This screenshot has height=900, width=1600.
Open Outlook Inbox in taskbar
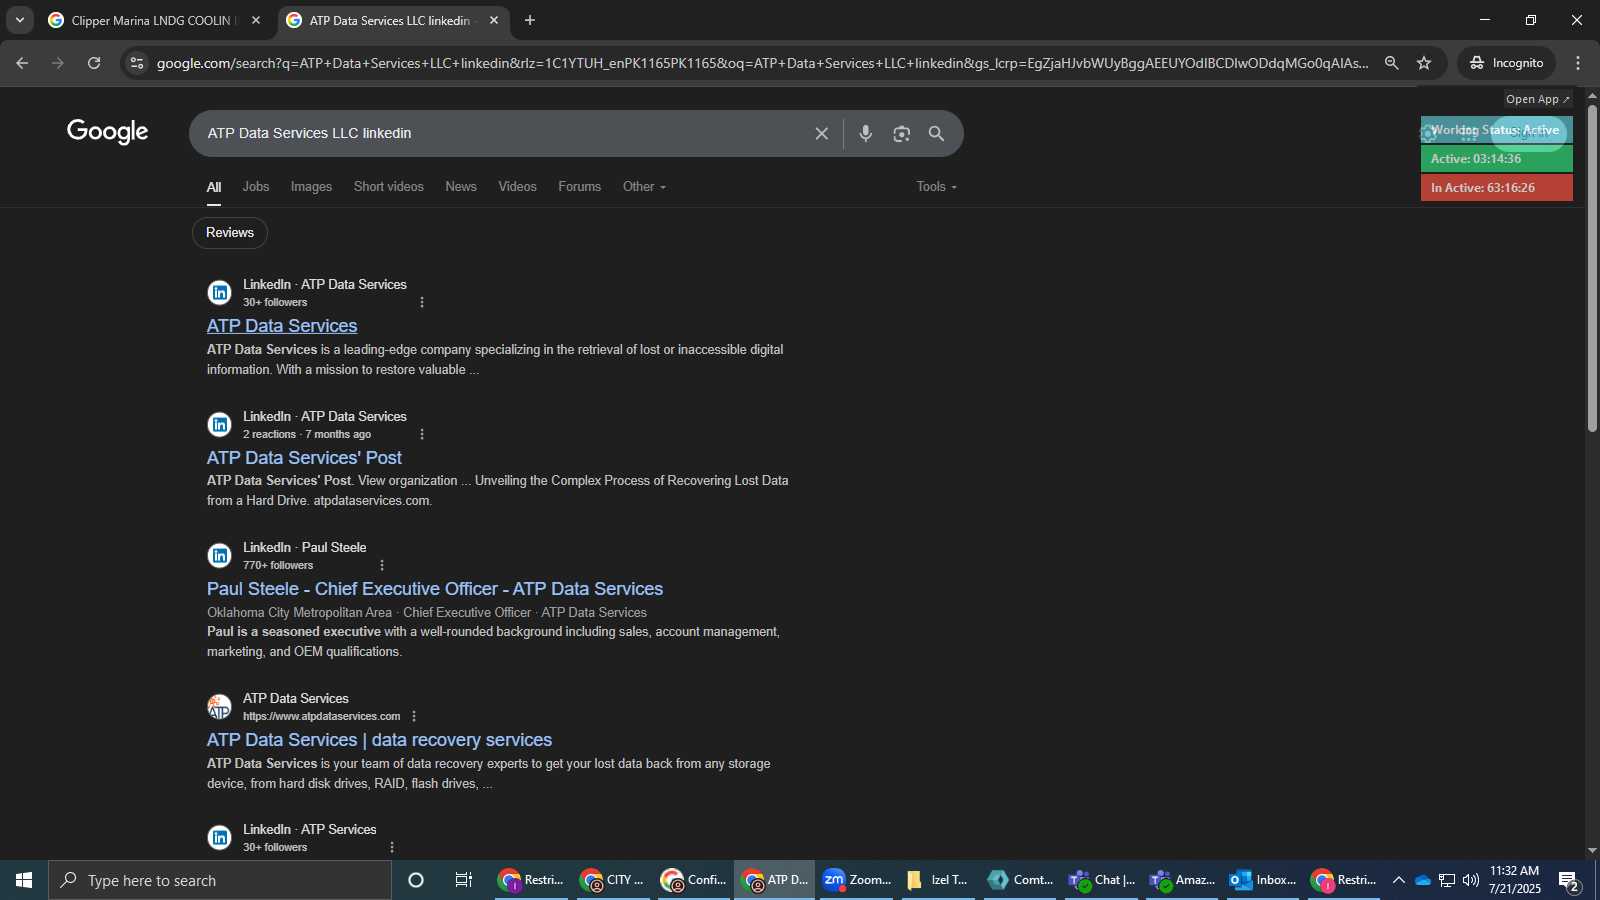coord(1263,880)
